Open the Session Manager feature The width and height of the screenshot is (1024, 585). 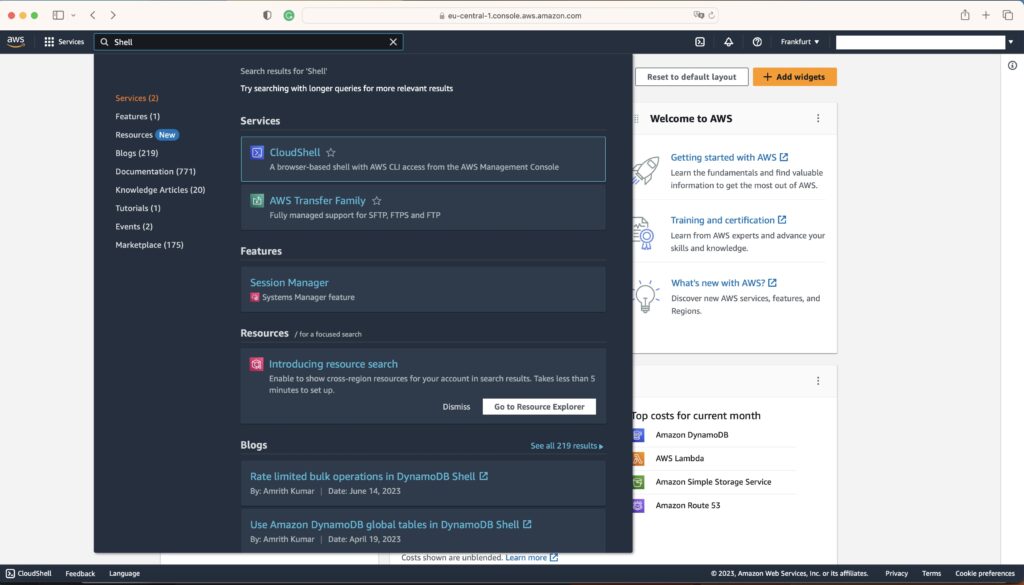(289, 282)
